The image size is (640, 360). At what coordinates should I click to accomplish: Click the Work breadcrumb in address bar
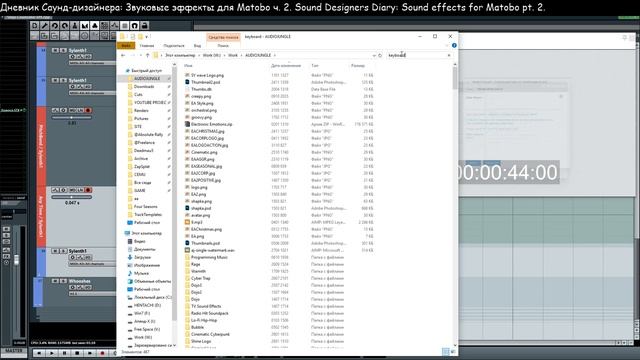click(x=233, y=55)
